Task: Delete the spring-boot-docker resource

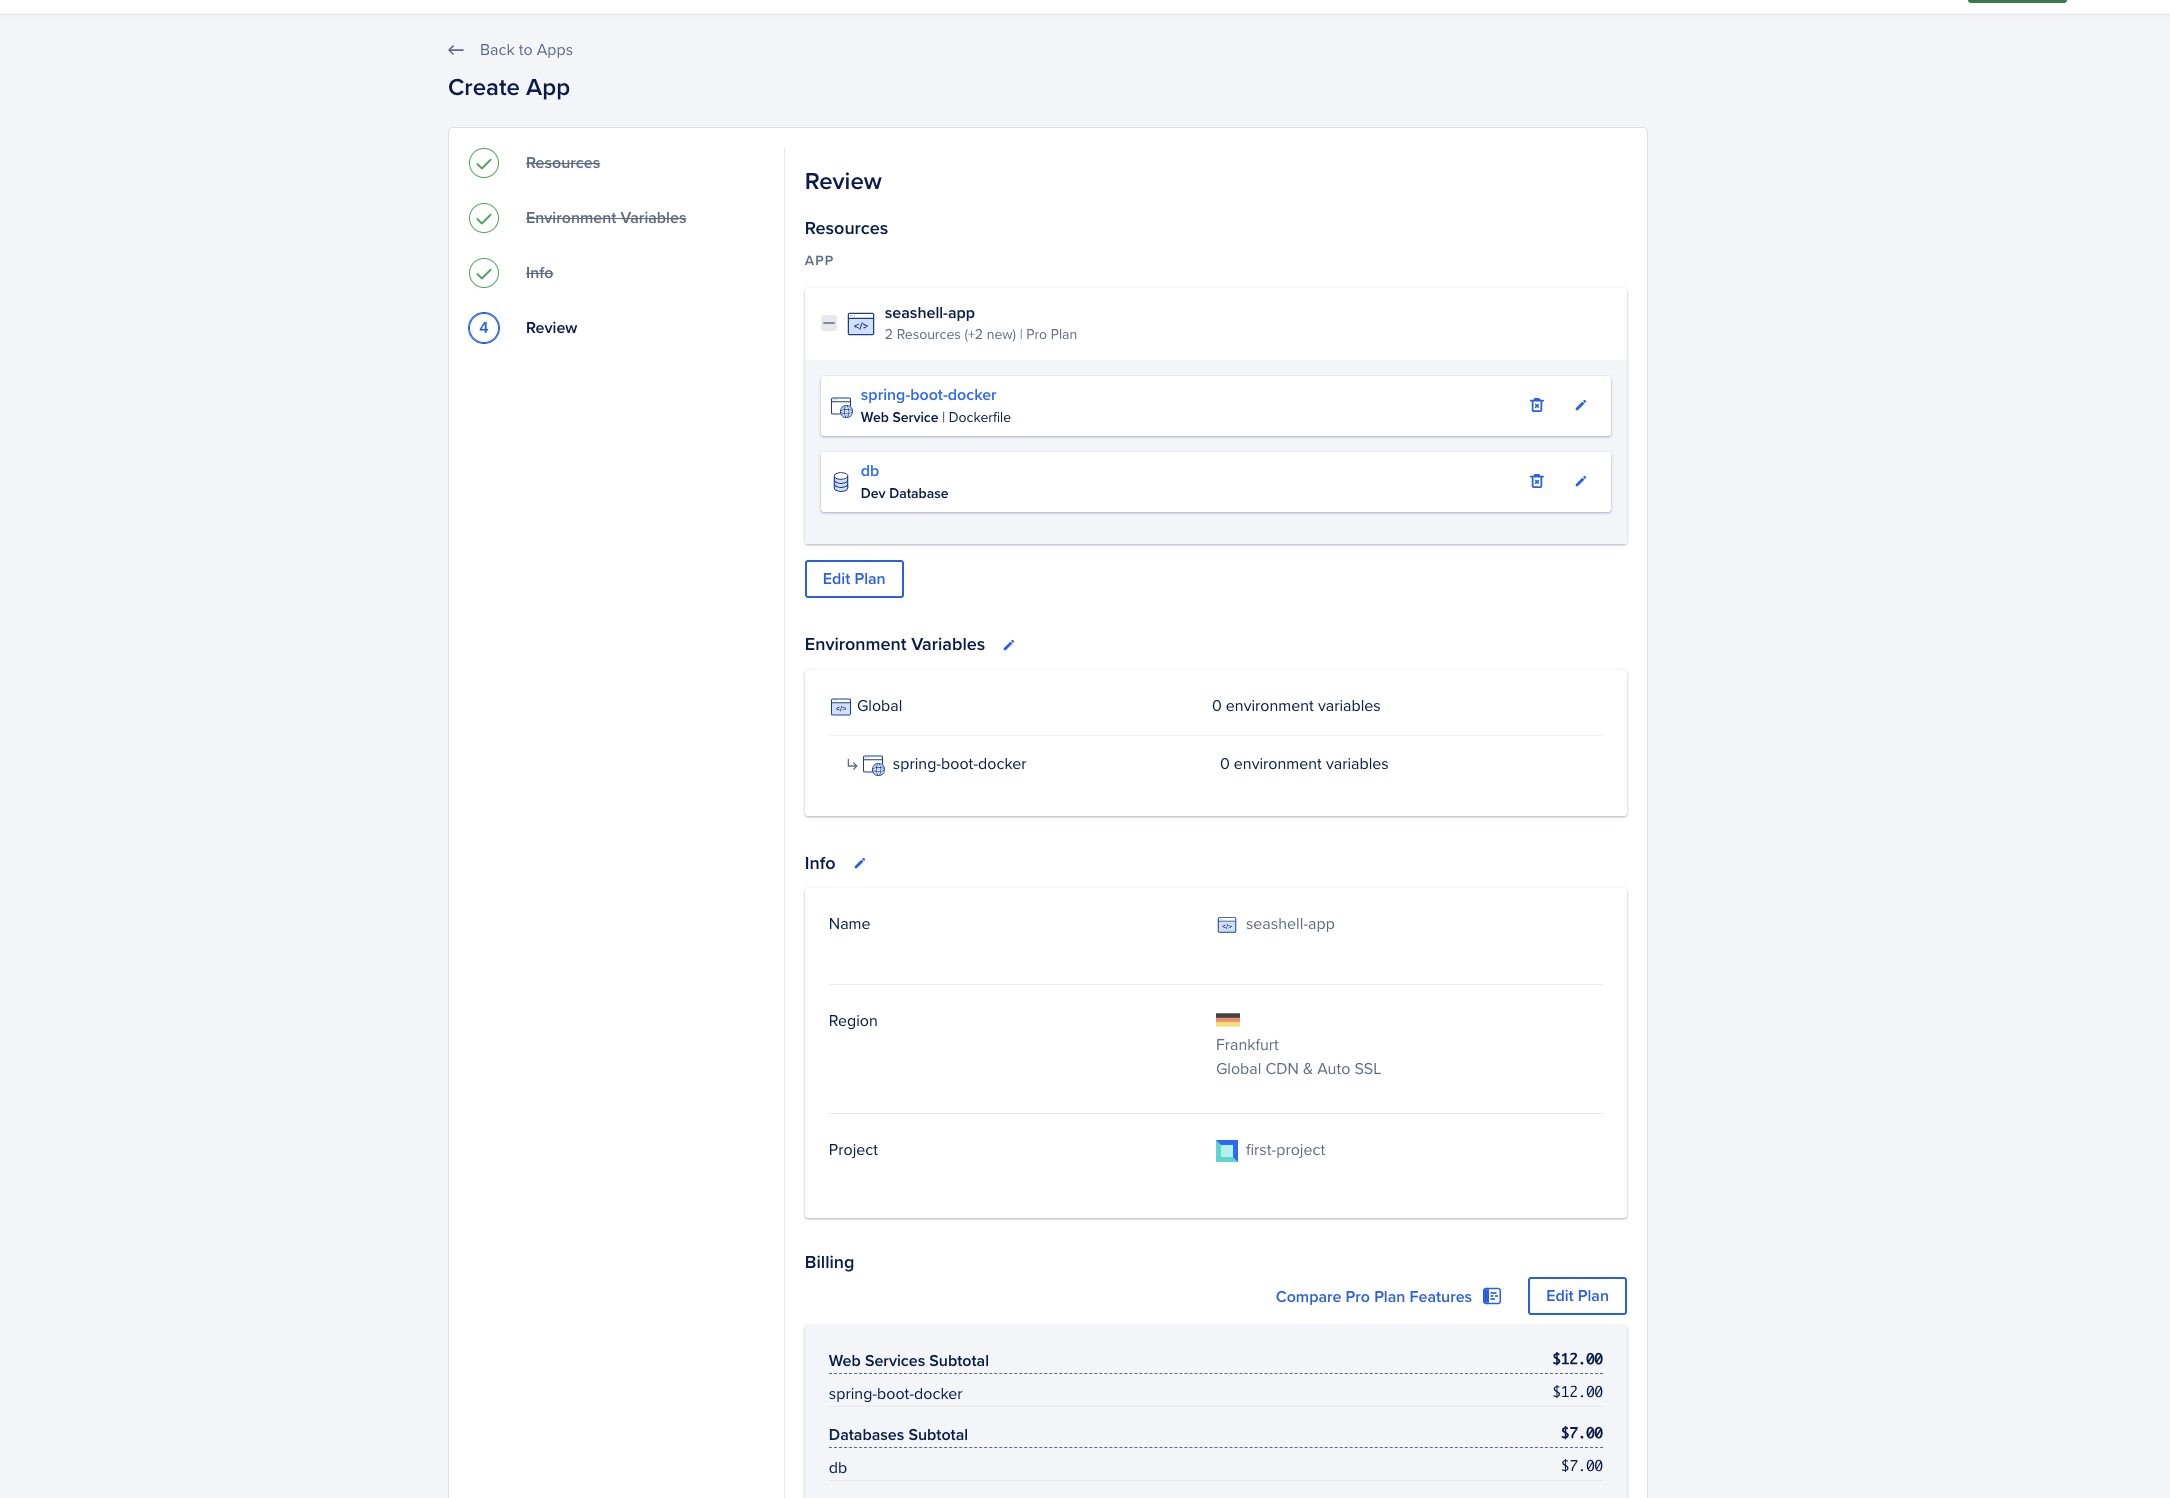Action: coord(1537,405)
